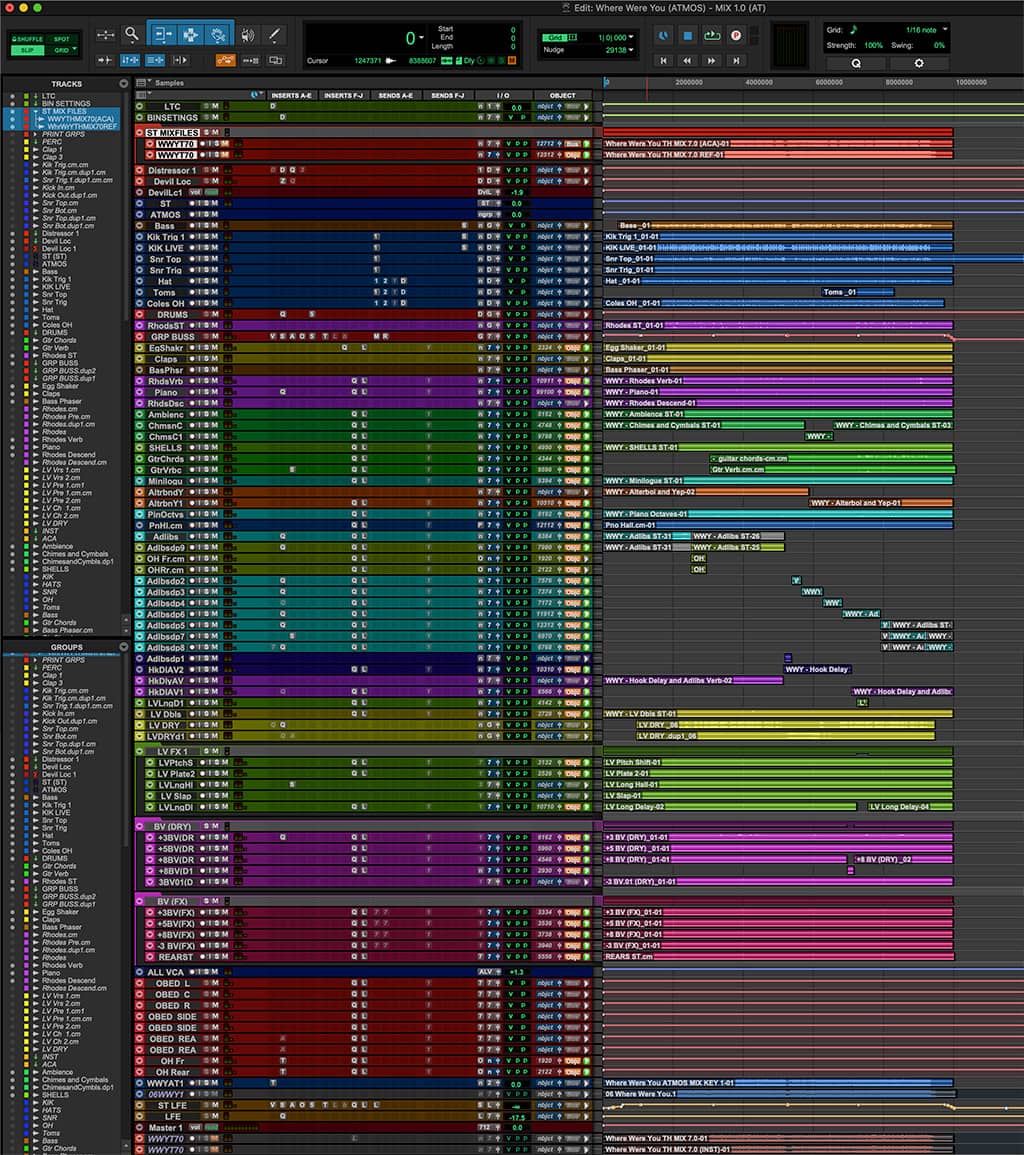Toggle Link Timeline and Edit Selection icon

[130, 60]
